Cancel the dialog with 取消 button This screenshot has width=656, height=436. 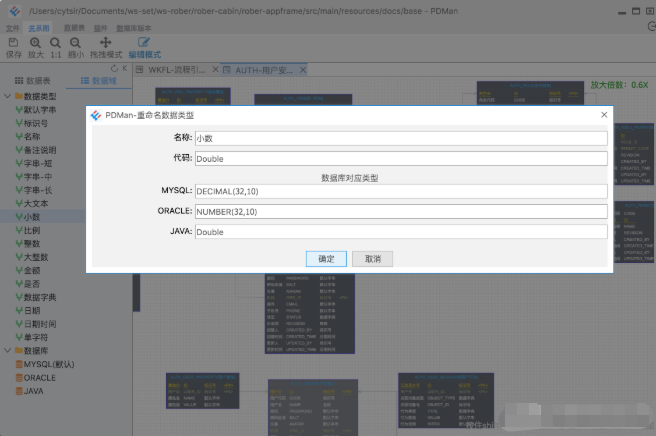[x=372, y=259]
